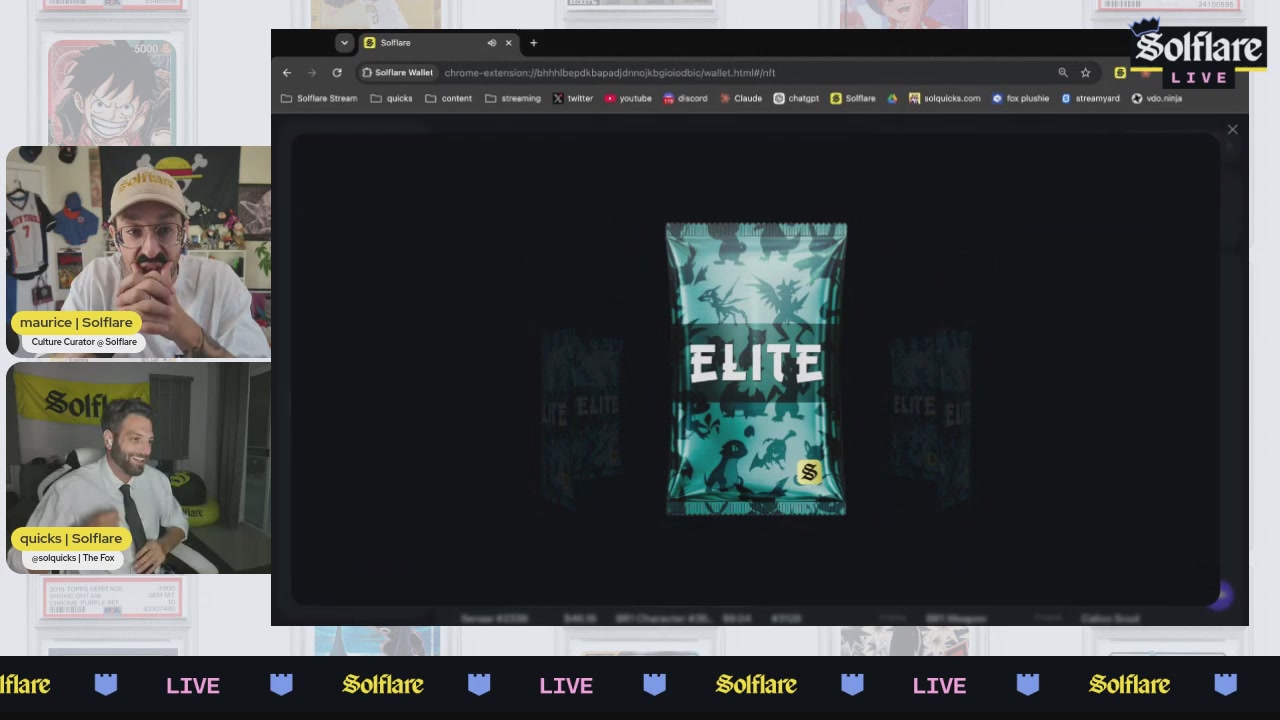Open the Solflare extension icon in toolbar
Image resolution: width=1280 pixels, height=720 pixels.
click(1120, 73)
